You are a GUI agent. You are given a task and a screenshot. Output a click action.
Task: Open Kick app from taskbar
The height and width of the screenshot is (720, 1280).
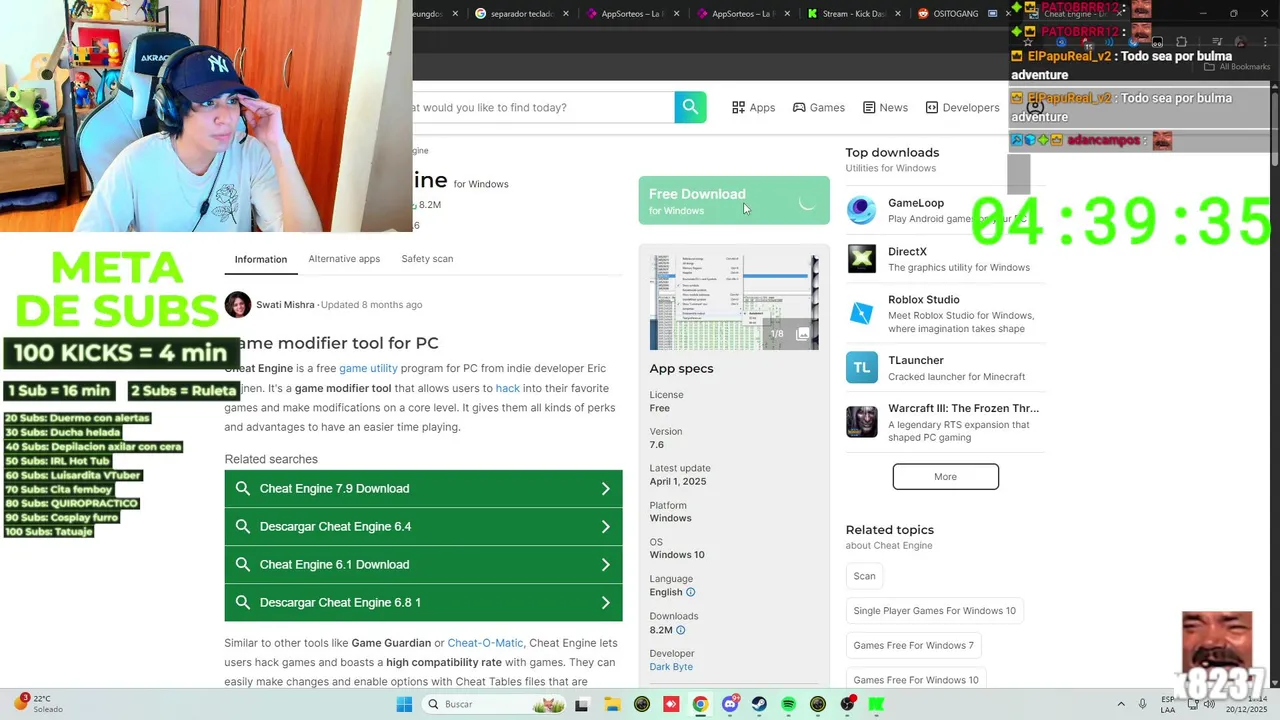pos(877,704)
